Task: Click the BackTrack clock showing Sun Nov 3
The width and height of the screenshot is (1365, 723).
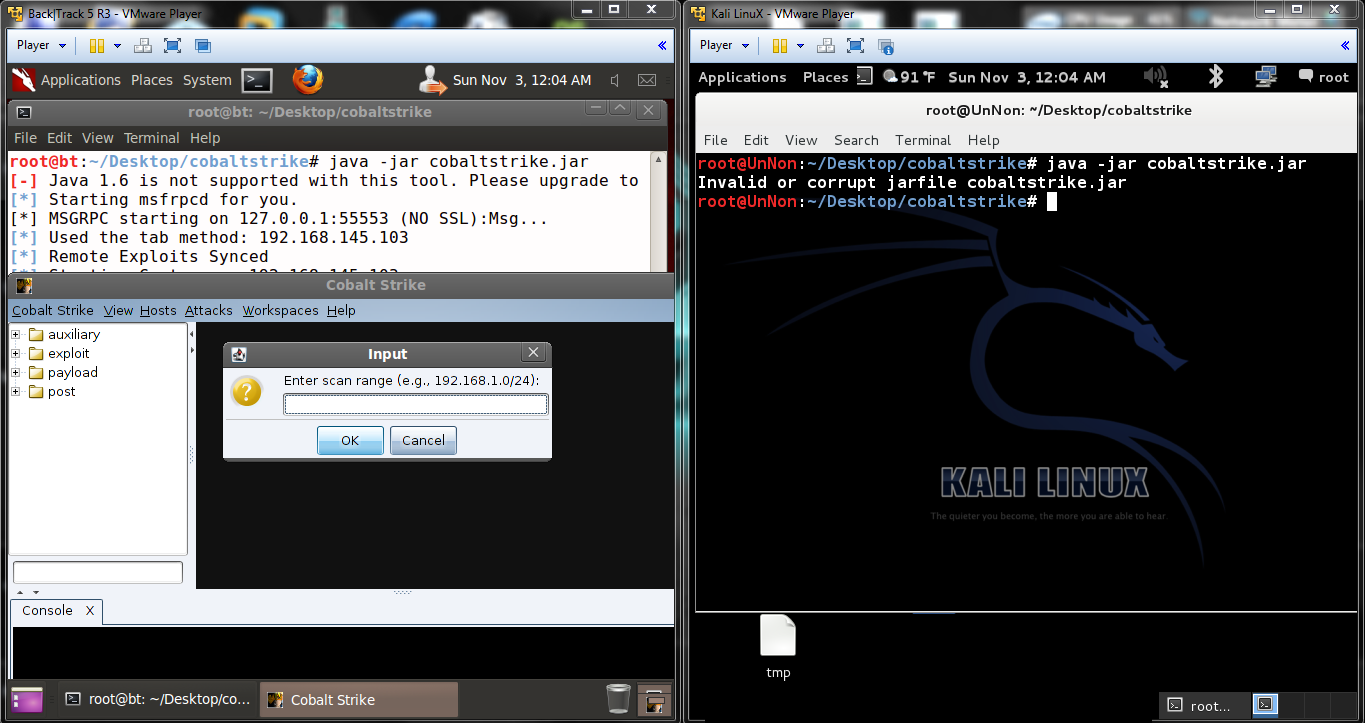Action: click(522, 80)
